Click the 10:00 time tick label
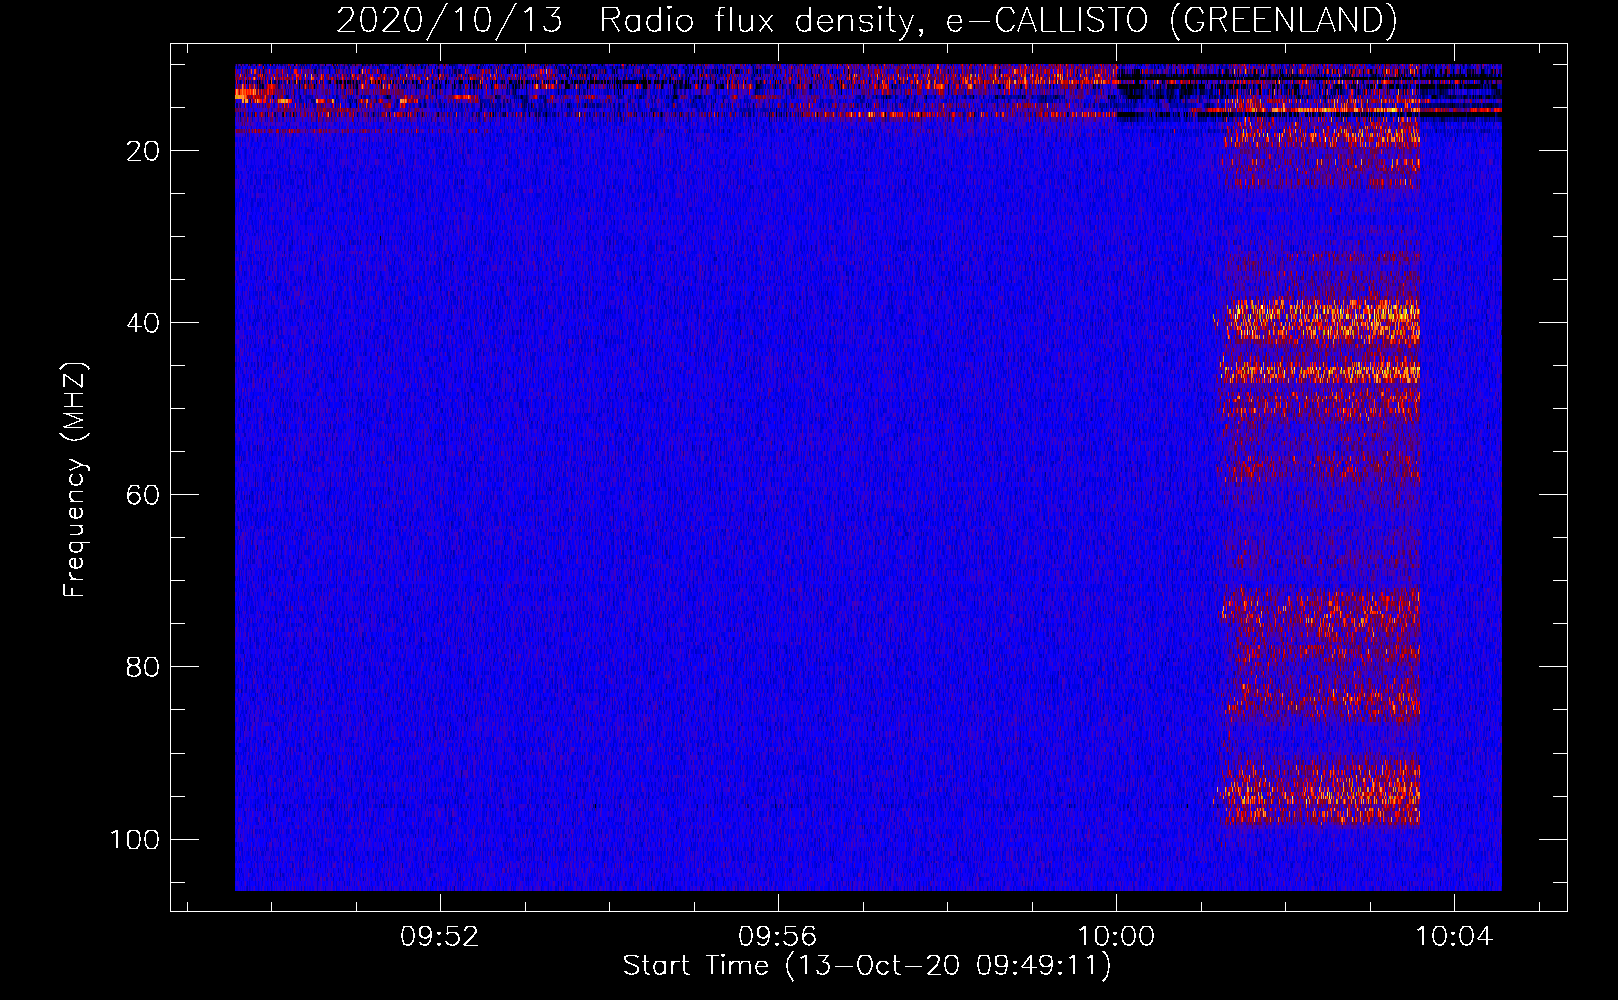This screenshot has height=1000, width=1618. click(1115, 937)
